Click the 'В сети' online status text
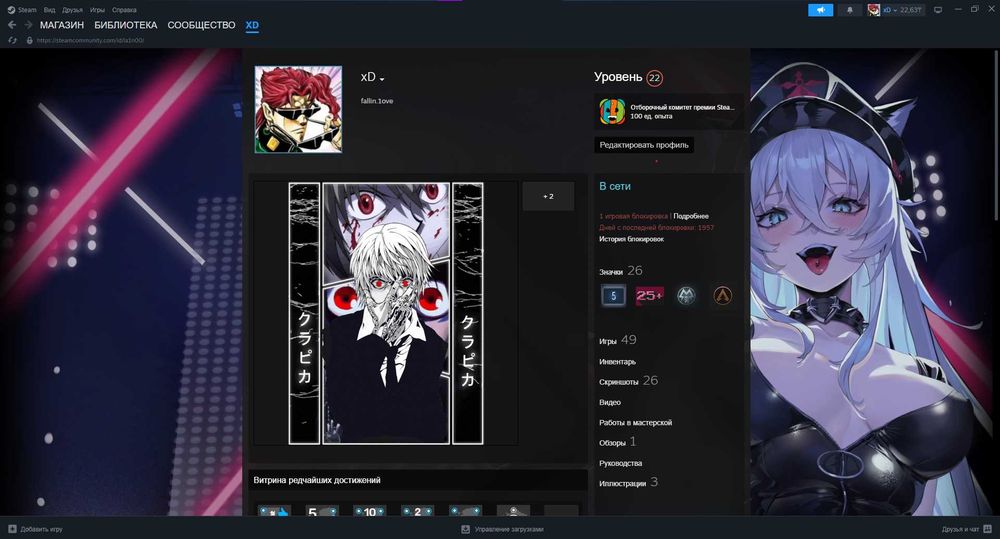1000x539 pixels. [x=615, y=186]
